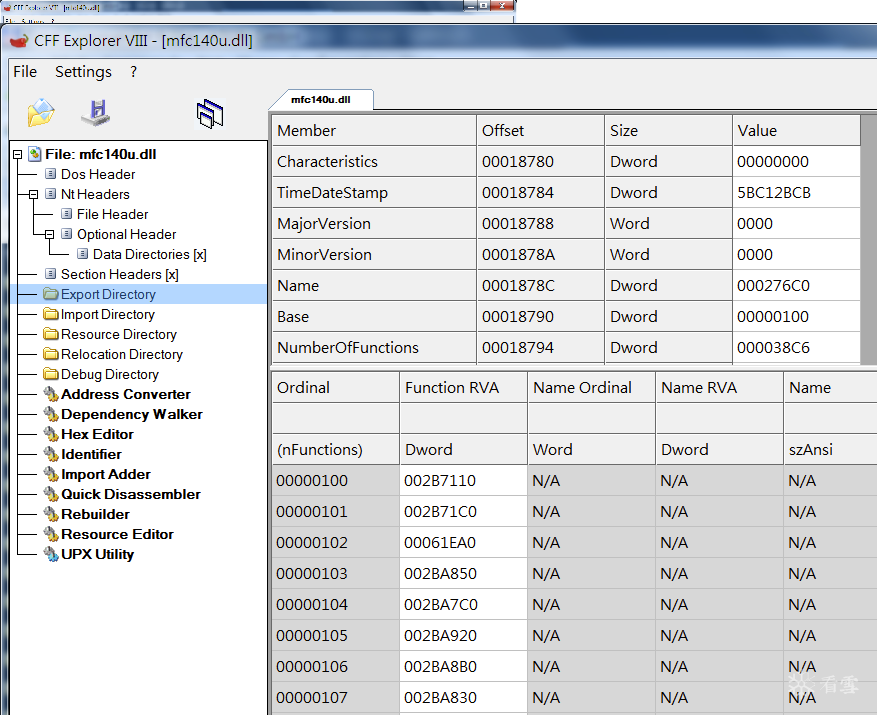This screenshot has height=715, width=877.
Task: Collapse the Nt Headers tree branch
Action: [34, 195]
